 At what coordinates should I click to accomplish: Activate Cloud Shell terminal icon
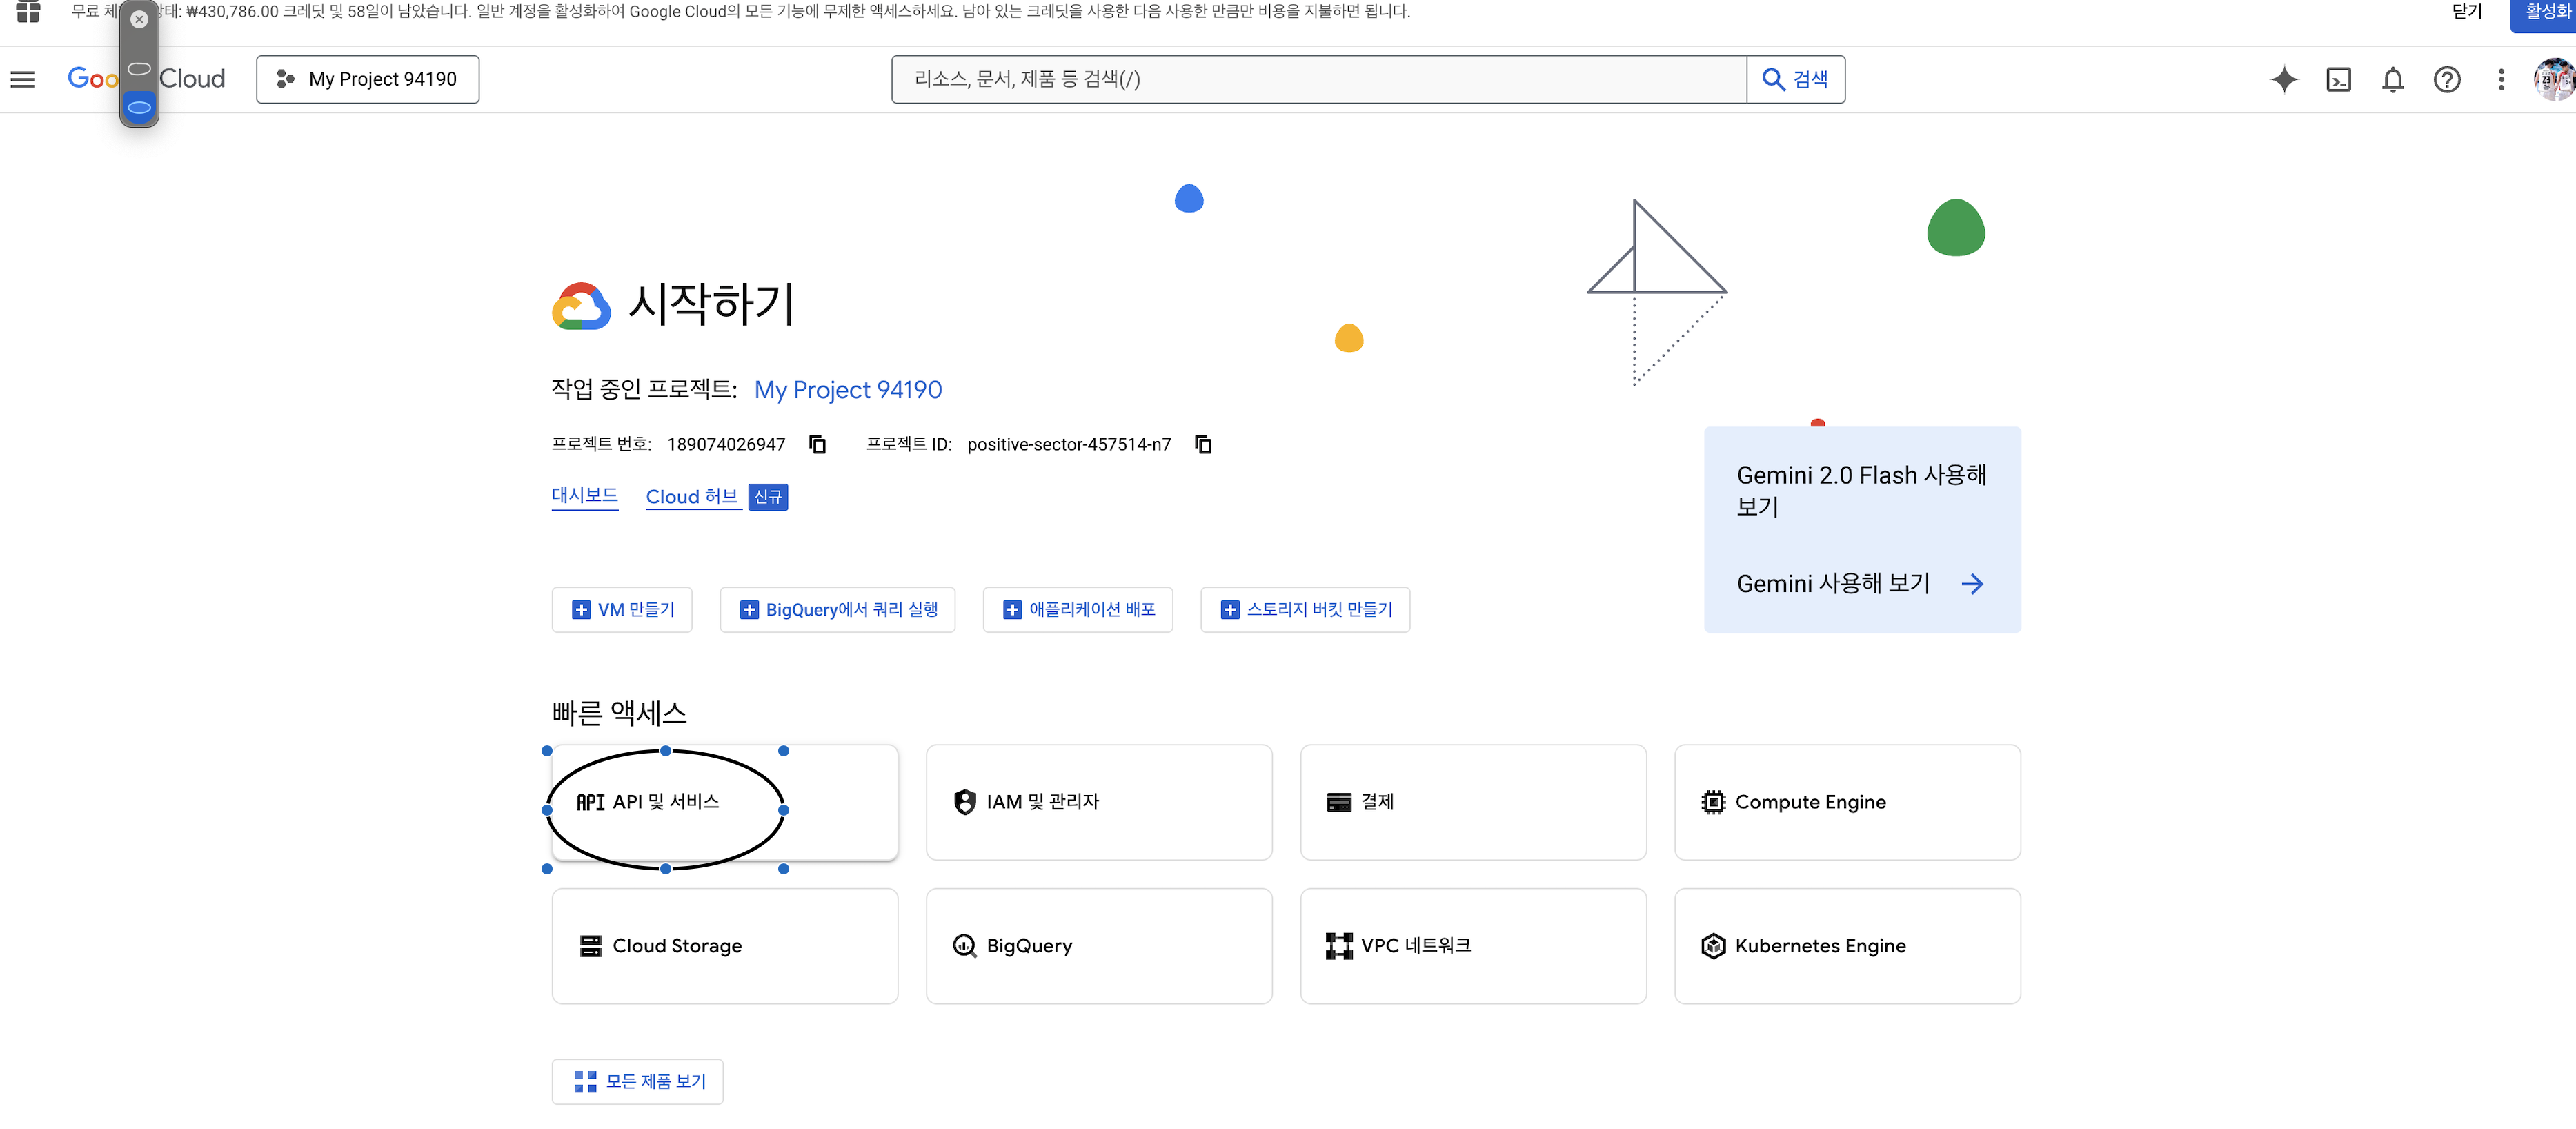click(x=2338, y=79)
